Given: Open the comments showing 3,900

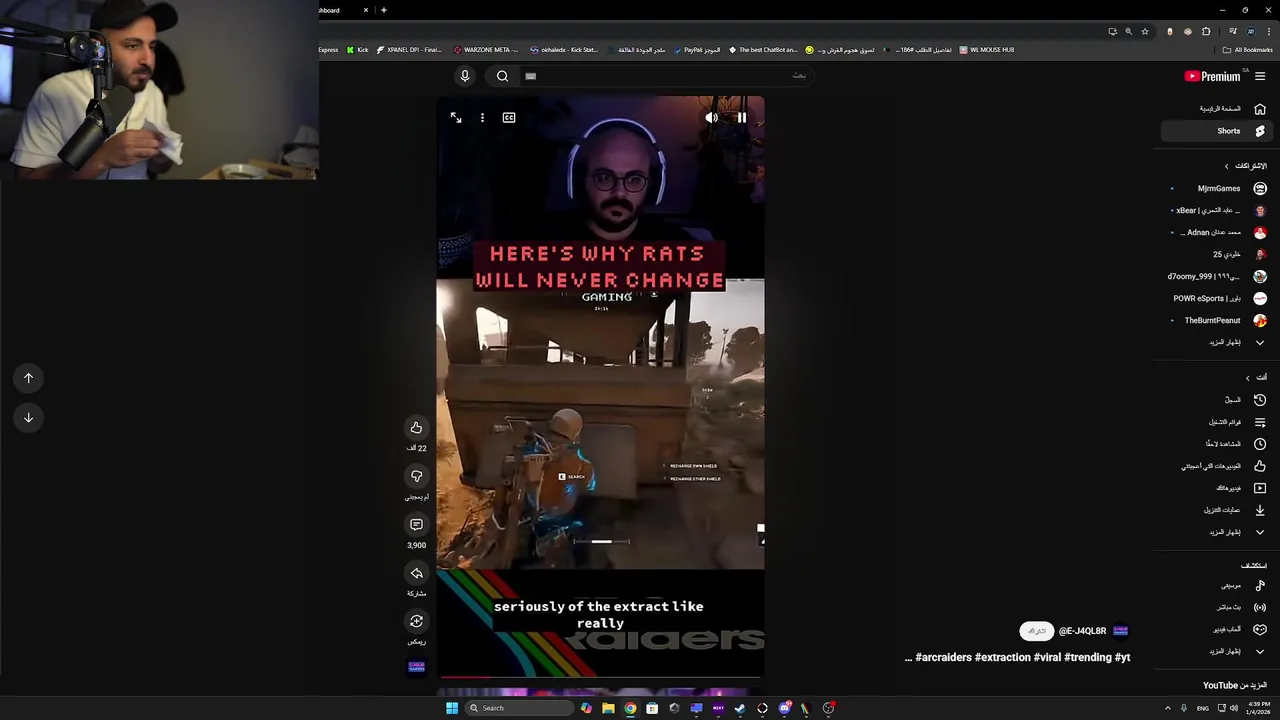Looking at the screenshot, I should click(x=416, y=525).
